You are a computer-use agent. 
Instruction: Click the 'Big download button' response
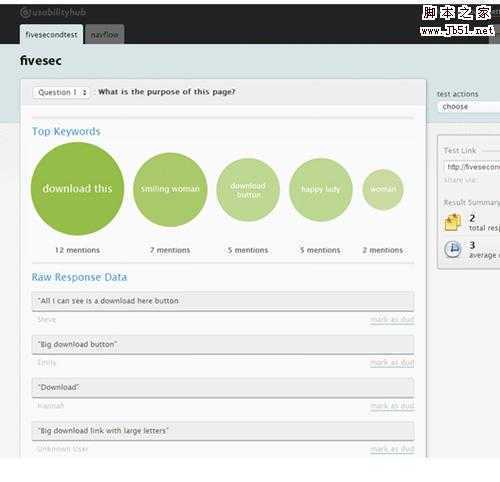click(223, 344)
